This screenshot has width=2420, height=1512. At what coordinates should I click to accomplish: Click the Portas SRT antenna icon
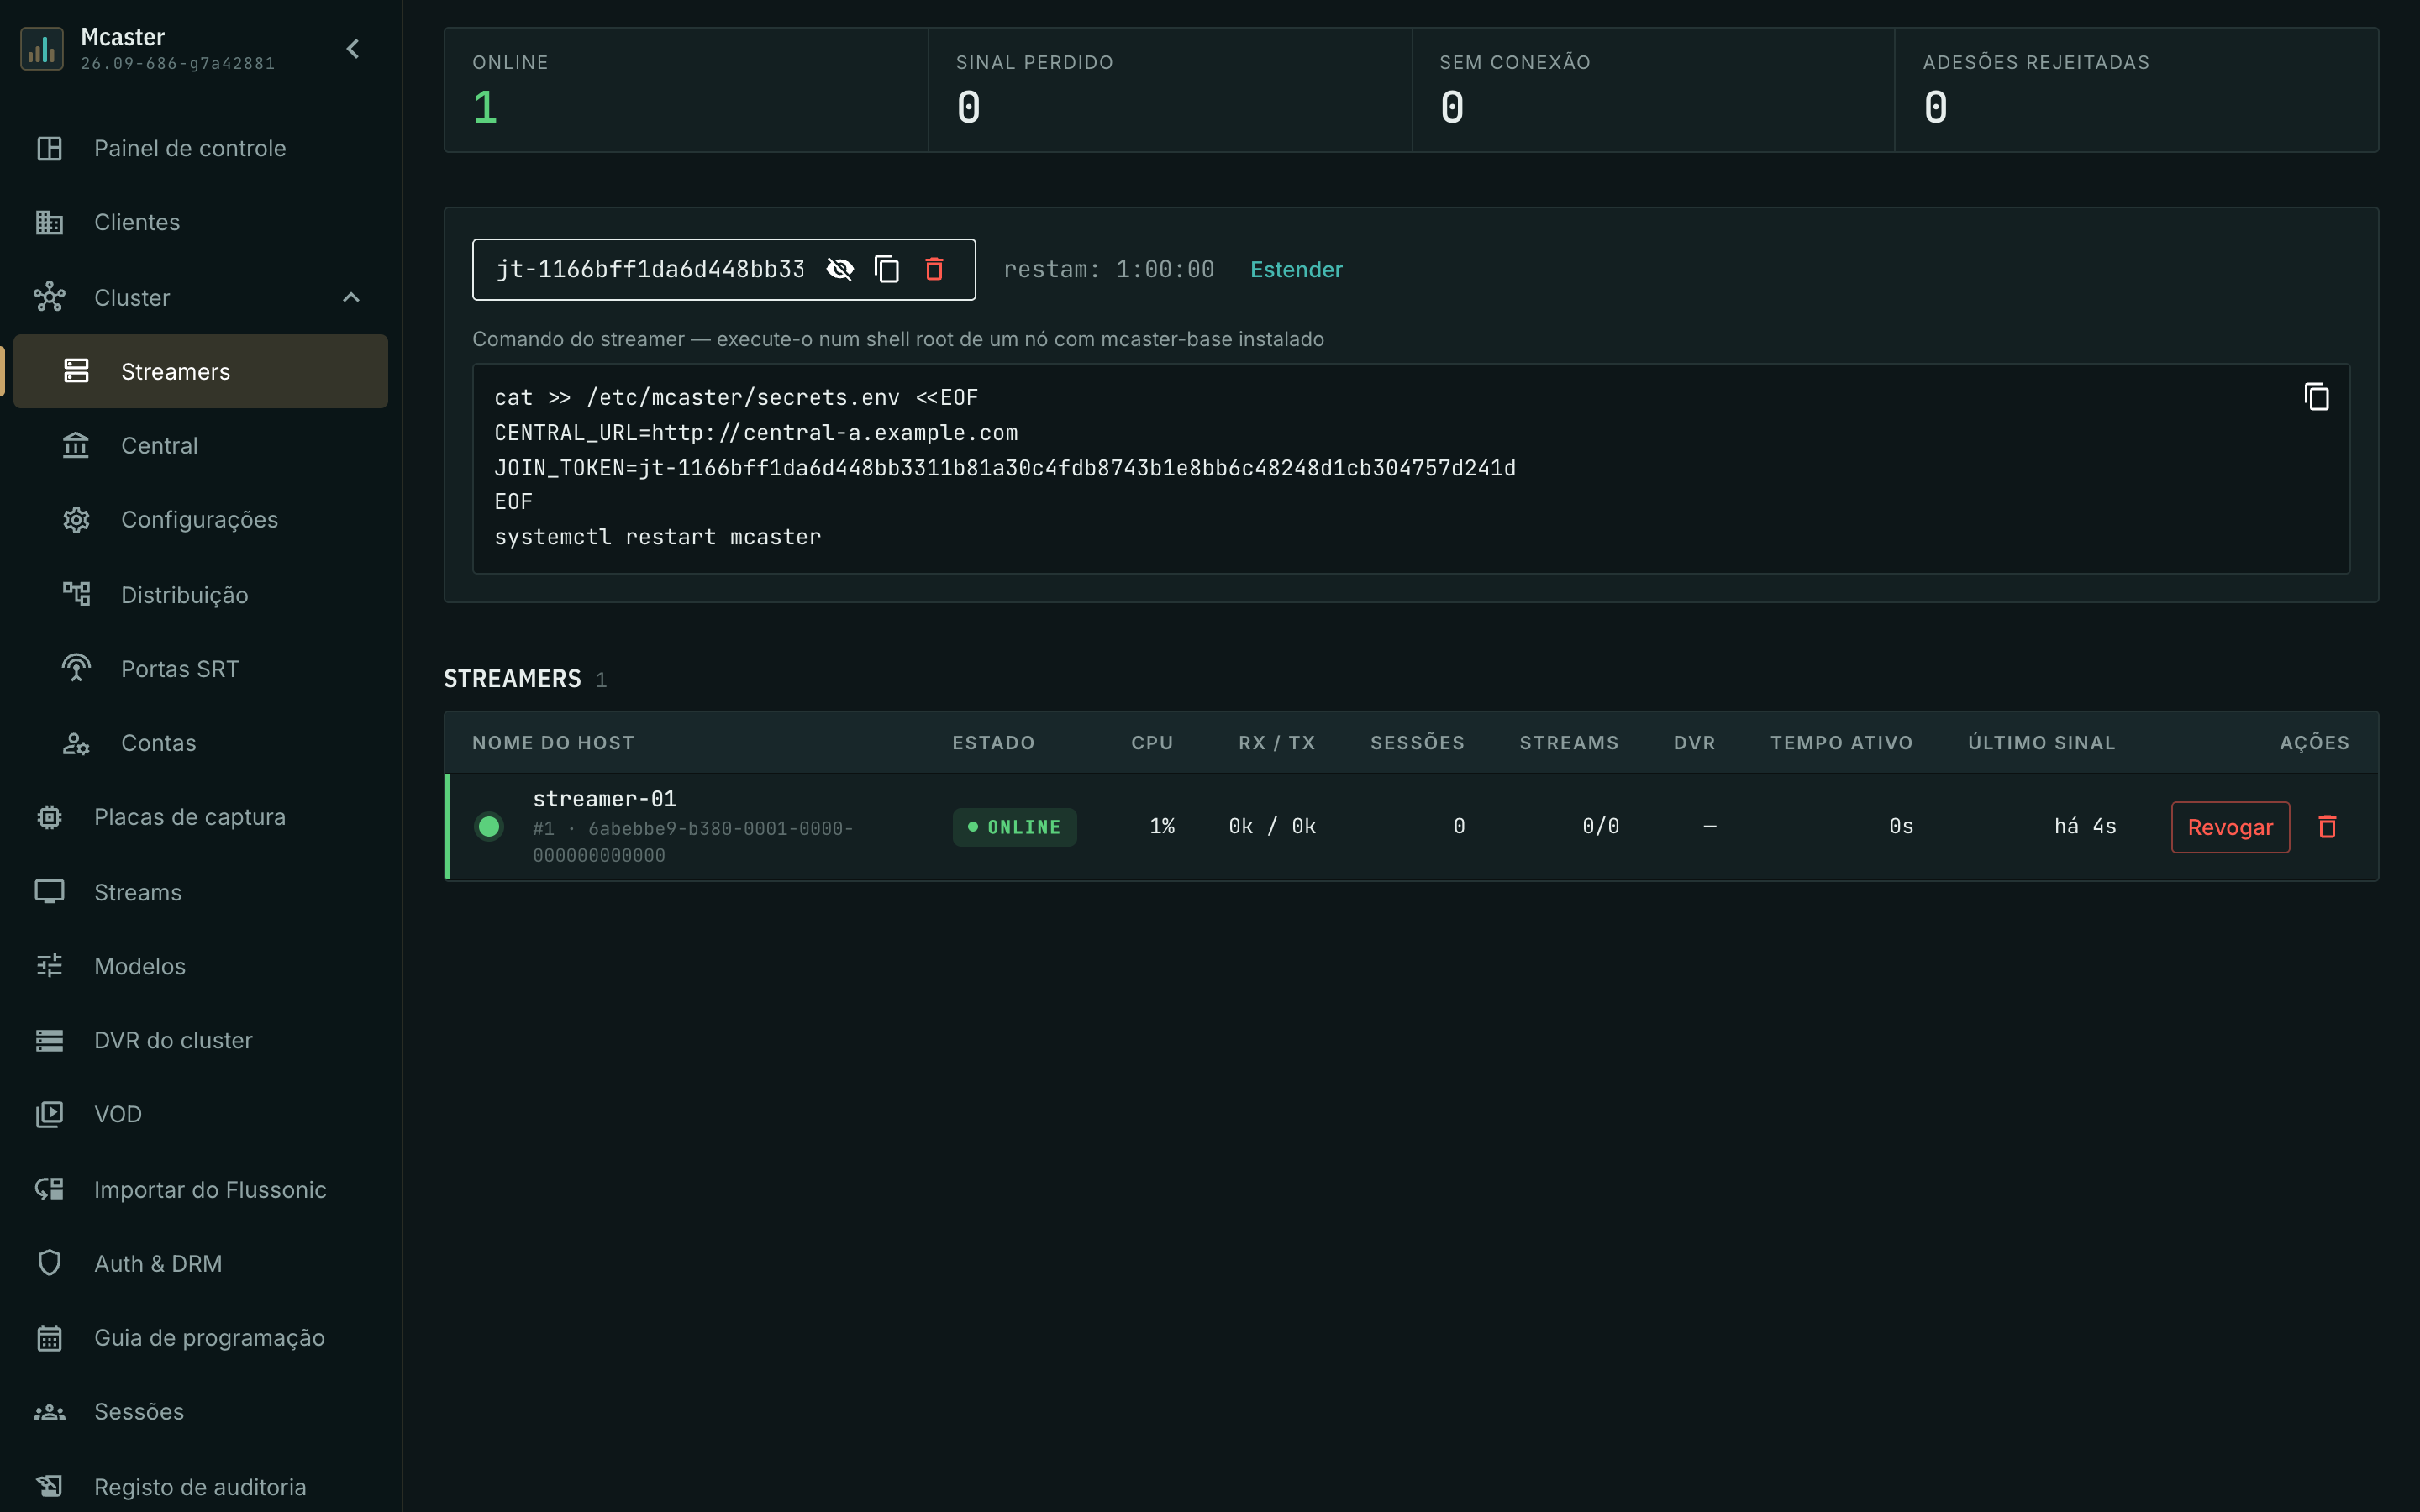[x=76, y=668]
